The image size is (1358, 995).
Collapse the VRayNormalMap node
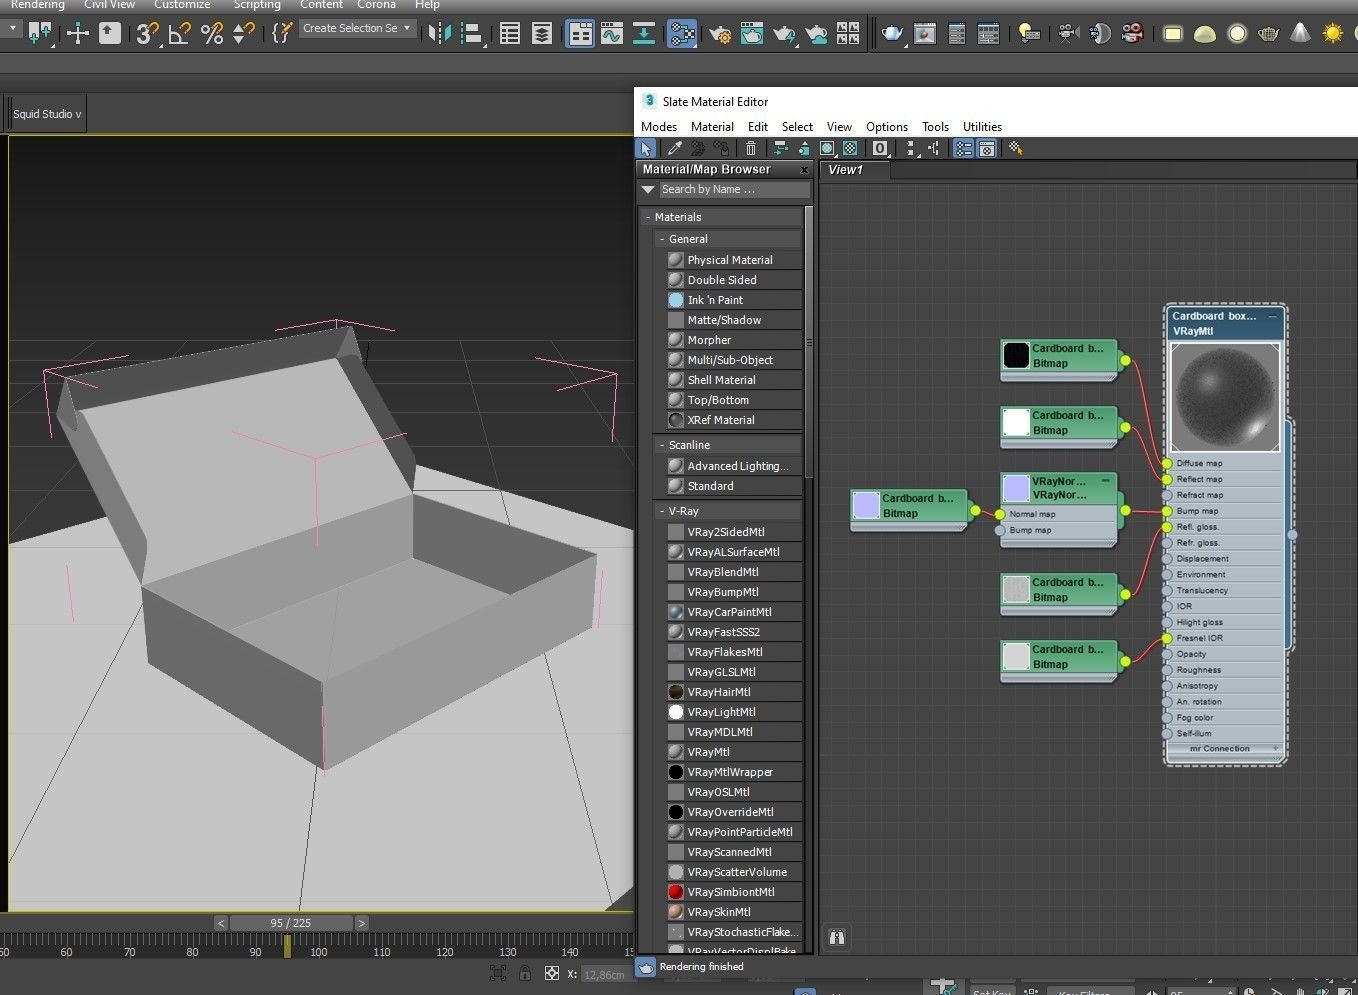1106,481
